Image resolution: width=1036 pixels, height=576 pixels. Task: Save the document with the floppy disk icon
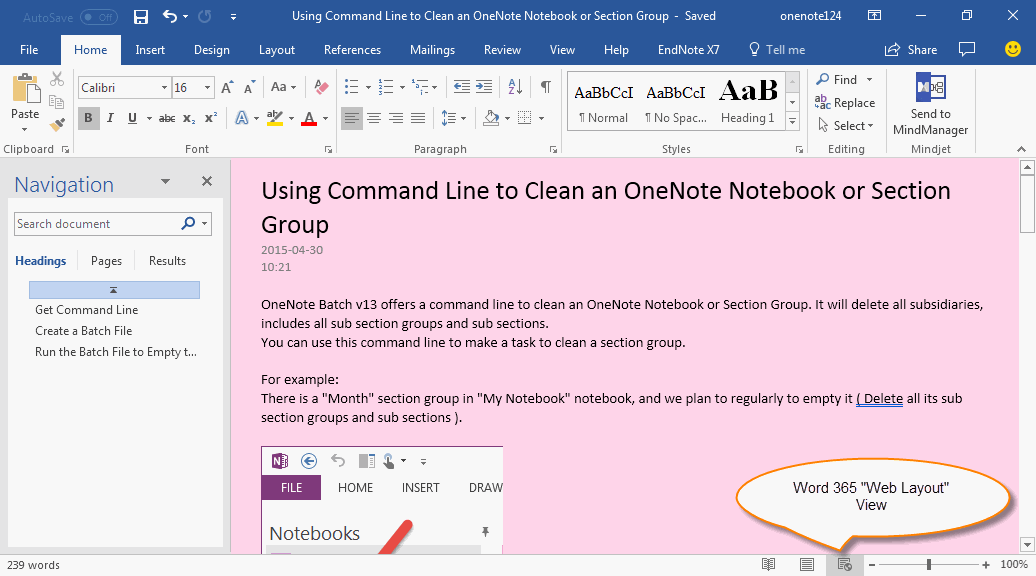(141, 17)
